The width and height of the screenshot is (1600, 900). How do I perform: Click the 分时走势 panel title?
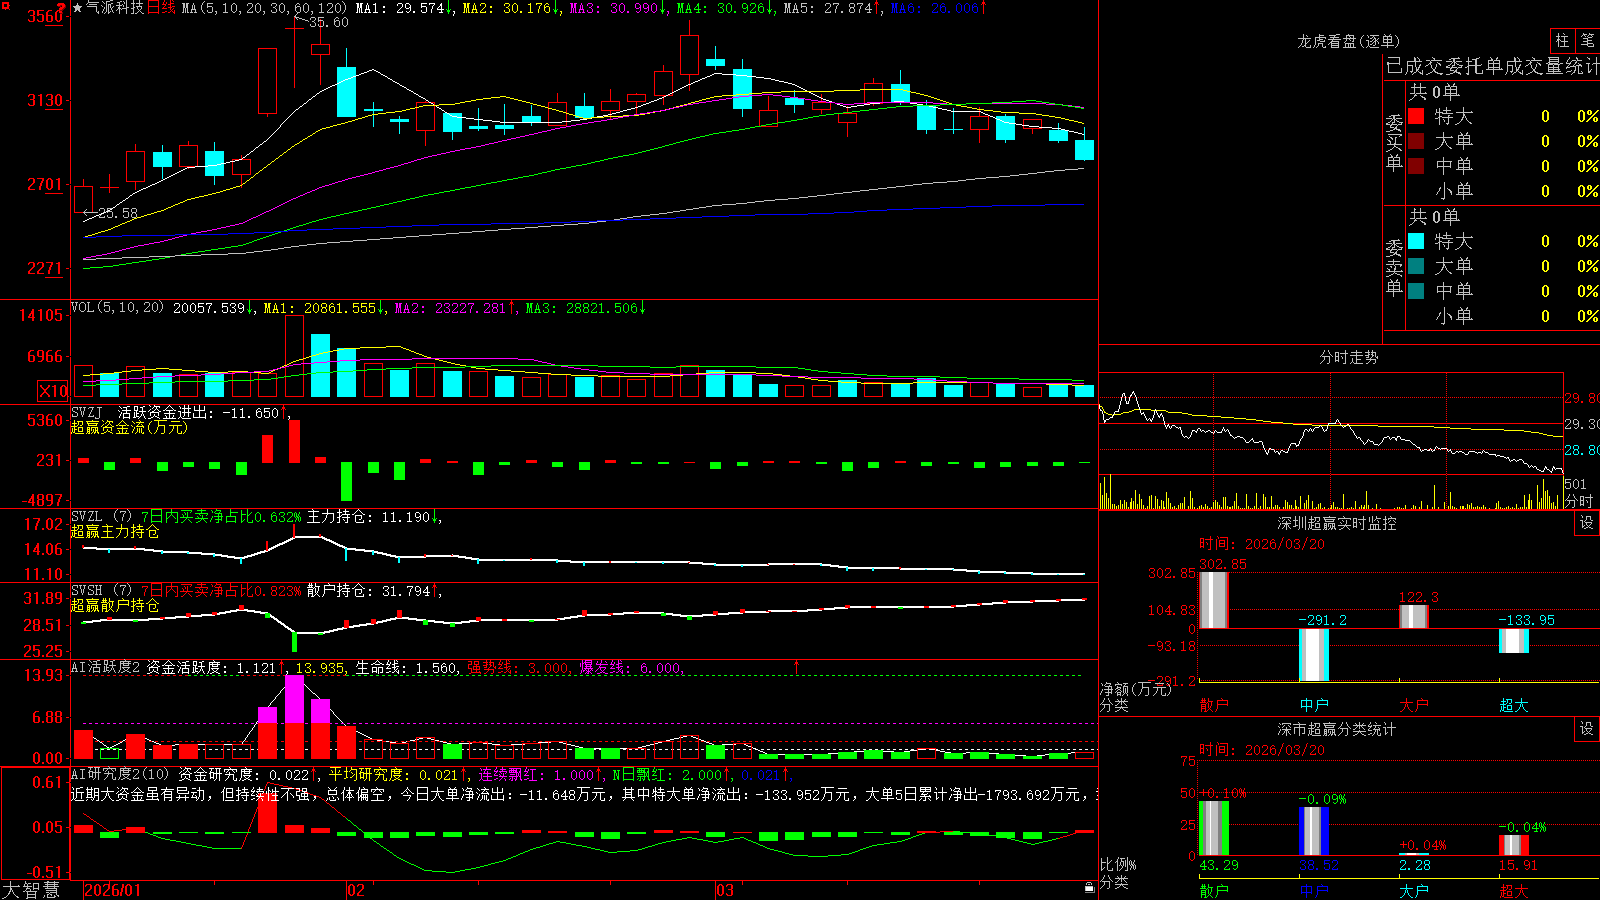coord(1349,357)
